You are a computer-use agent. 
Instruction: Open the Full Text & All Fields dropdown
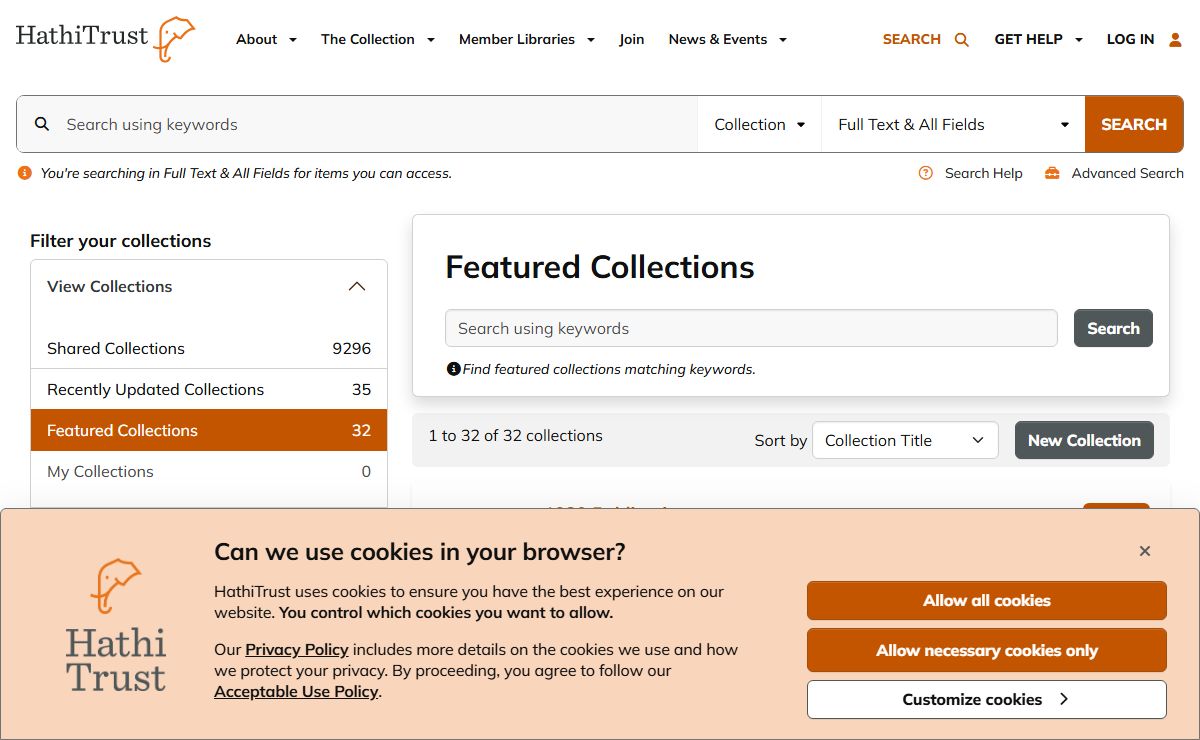pos(952,124)
